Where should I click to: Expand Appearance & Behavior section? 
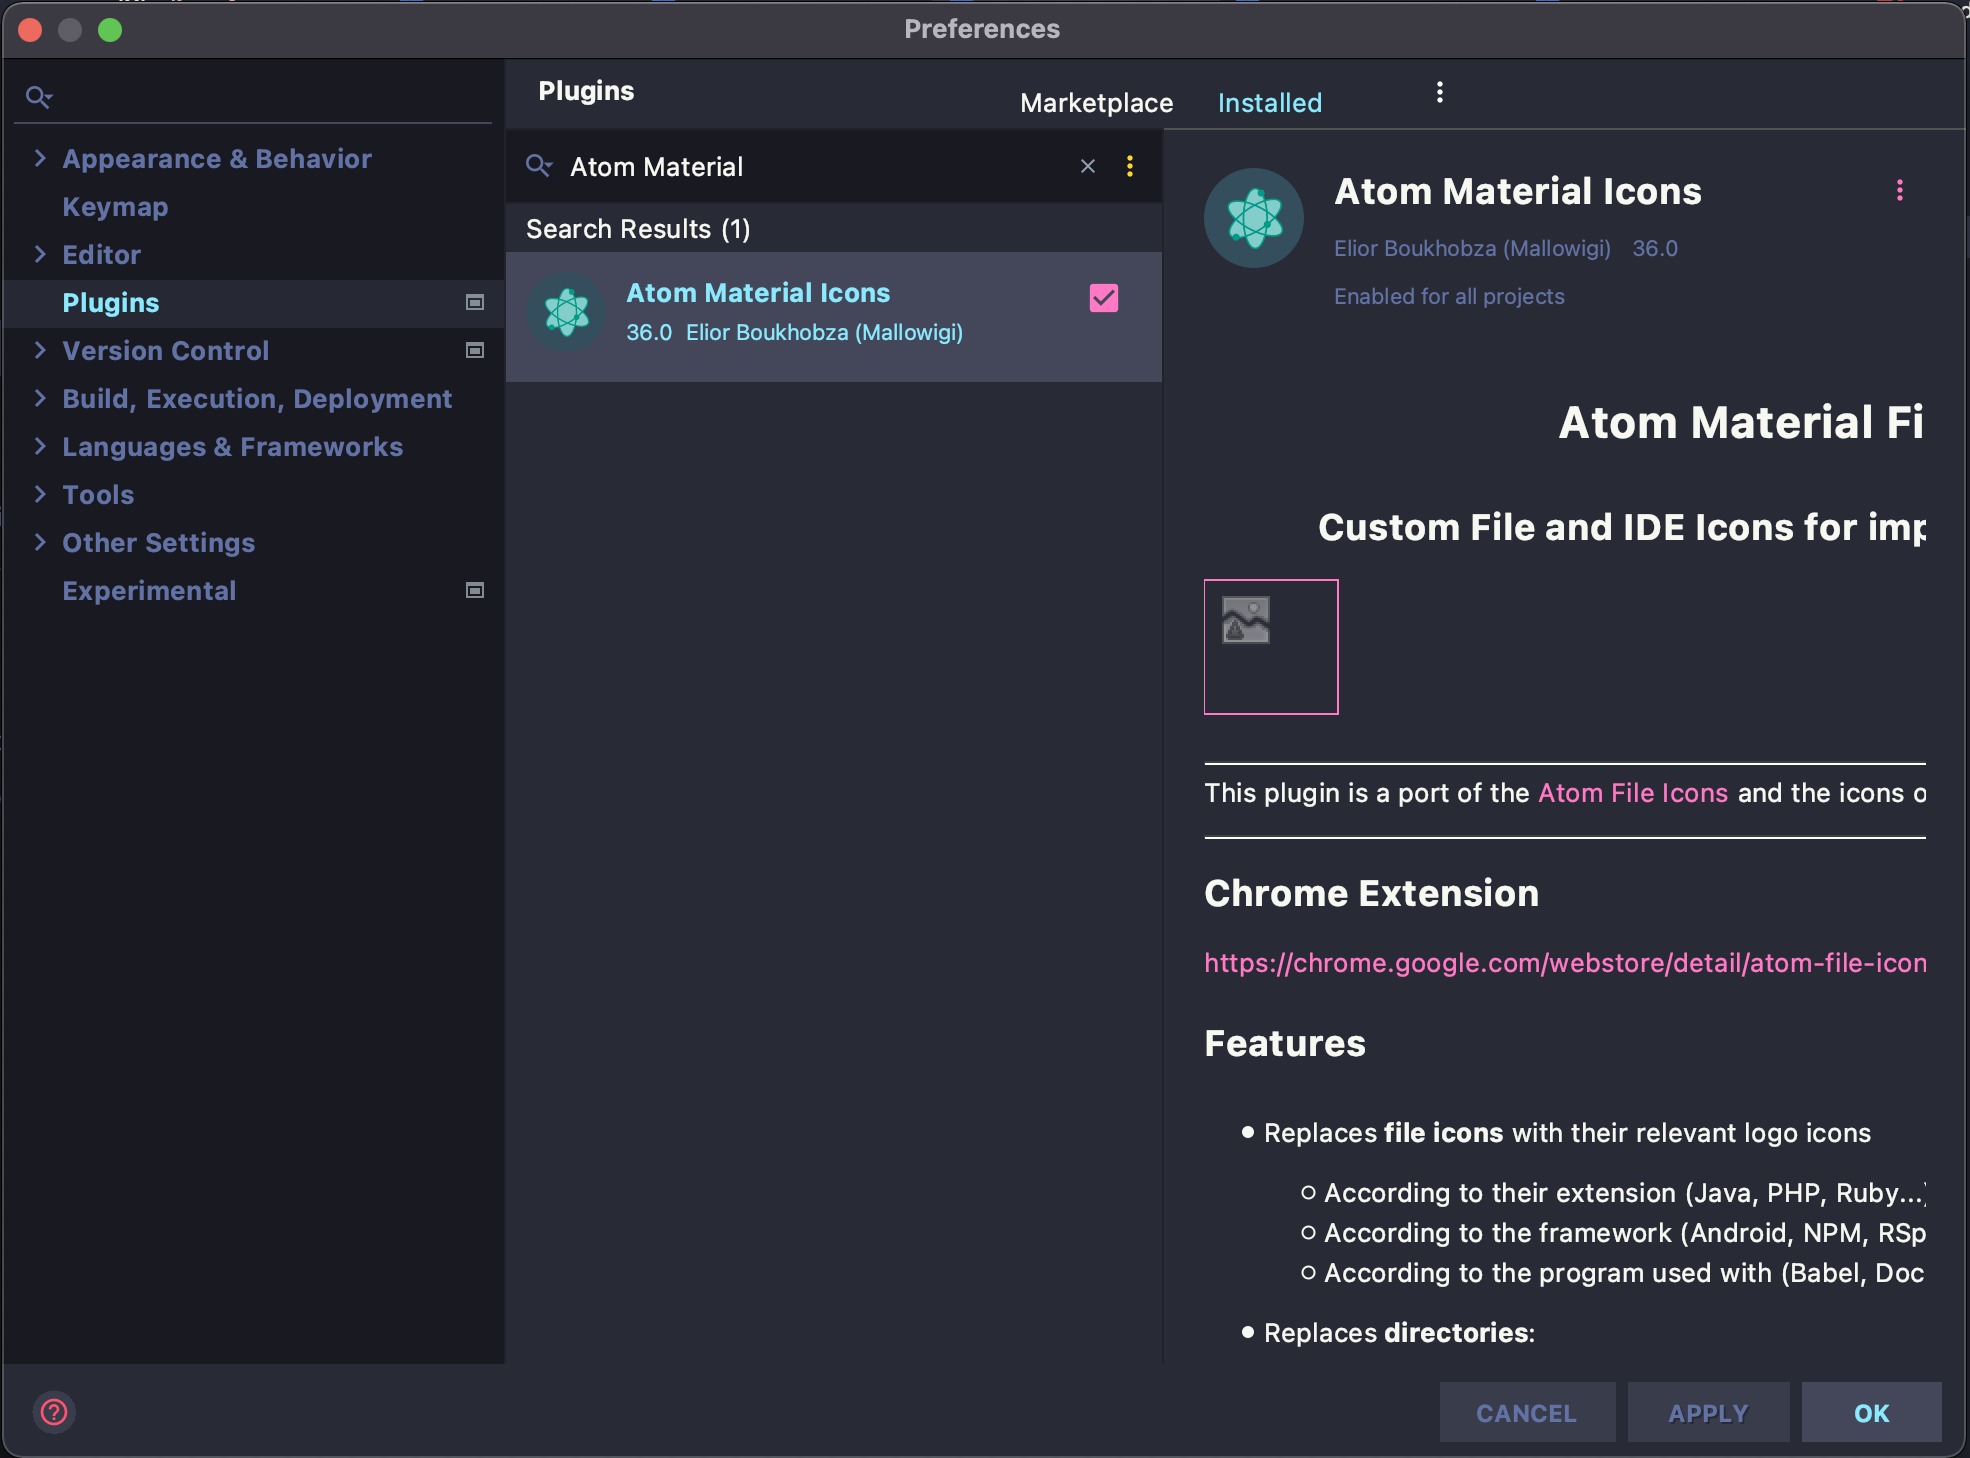click(x=40, y=158)
